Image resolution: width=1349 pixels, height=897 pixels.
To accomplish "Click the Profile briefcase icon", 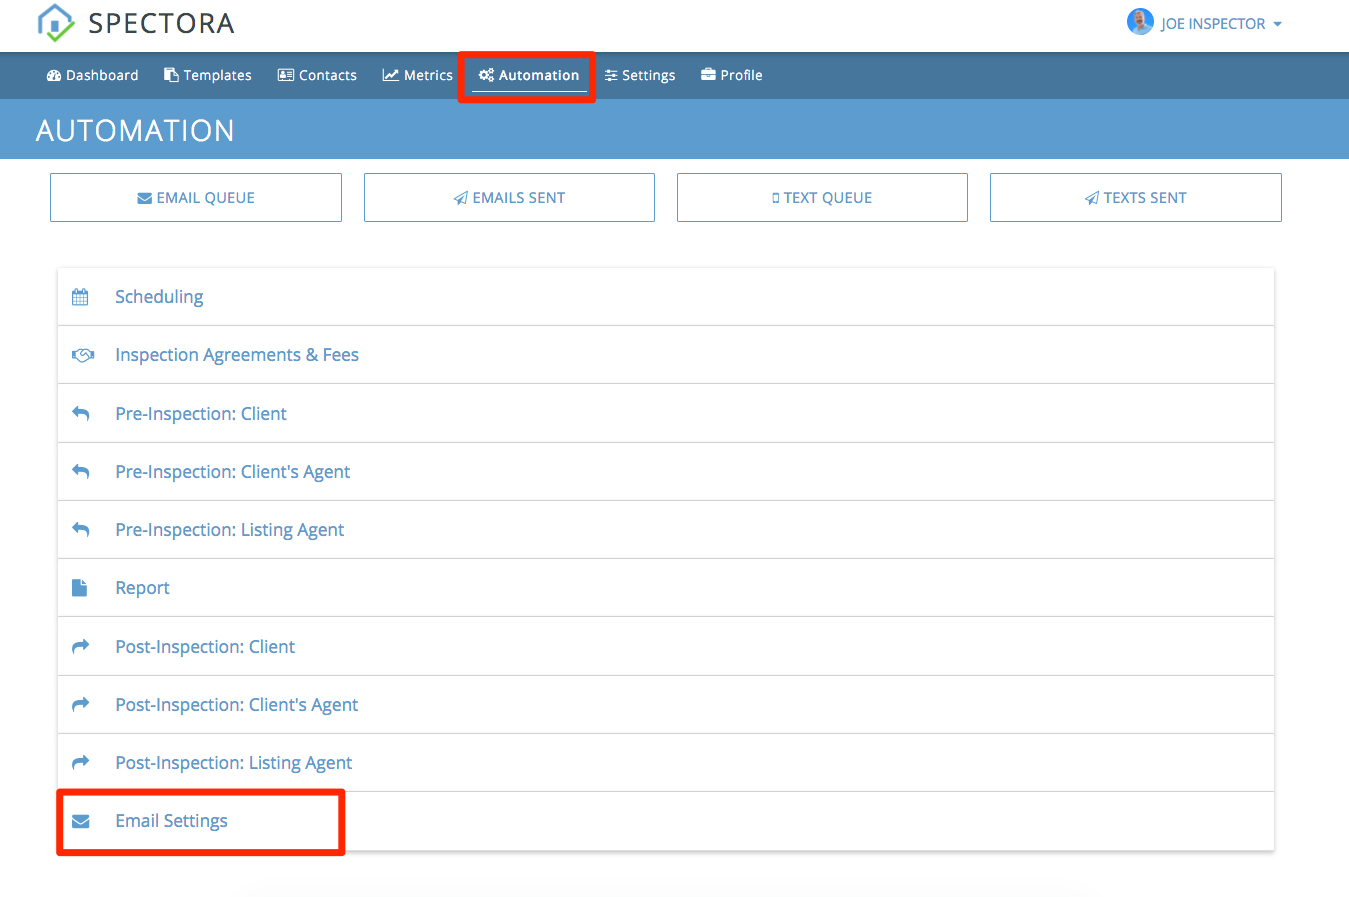I will pyautogui.click(x=708, y=75).
